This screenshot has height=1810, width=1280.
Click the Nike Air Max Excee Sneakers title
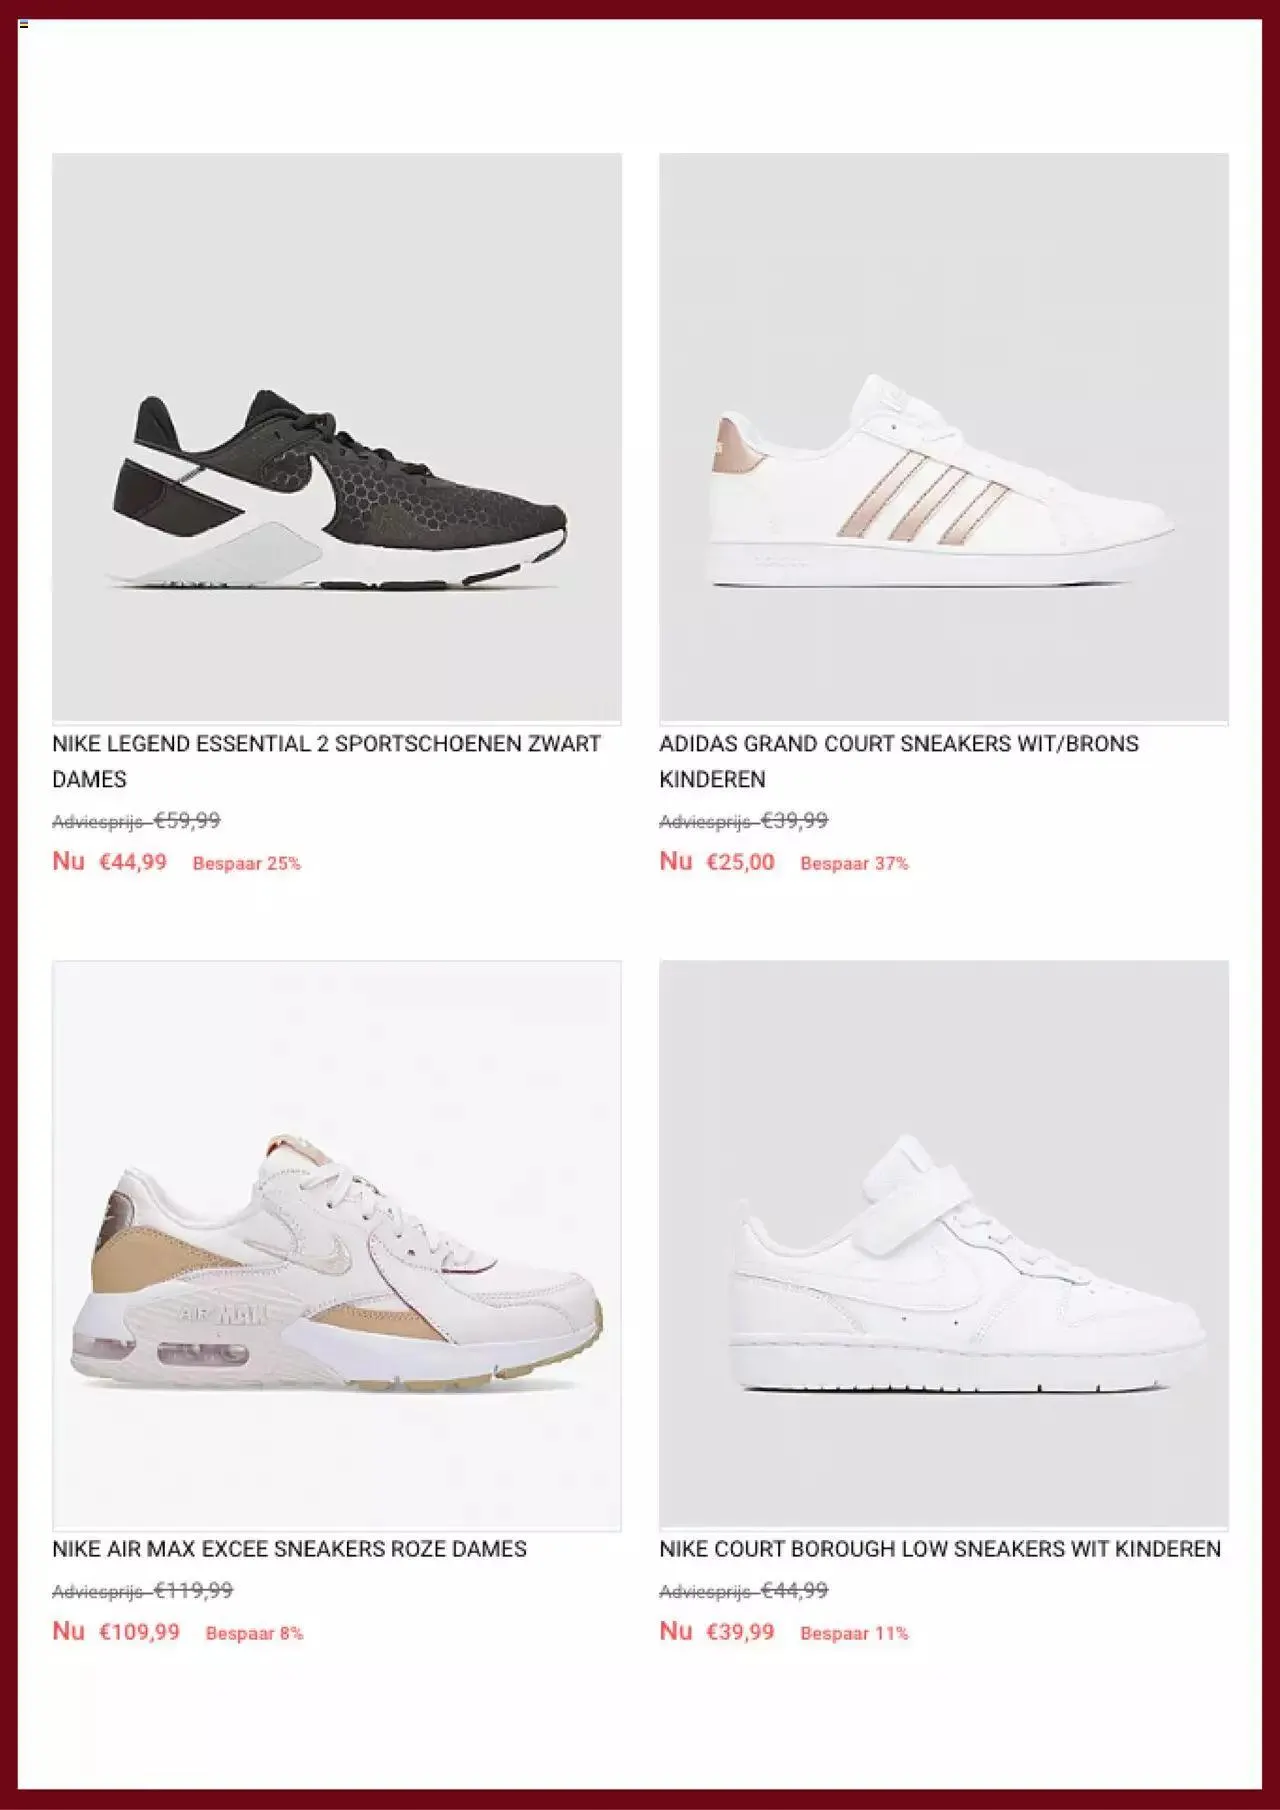pos(289,1549)
